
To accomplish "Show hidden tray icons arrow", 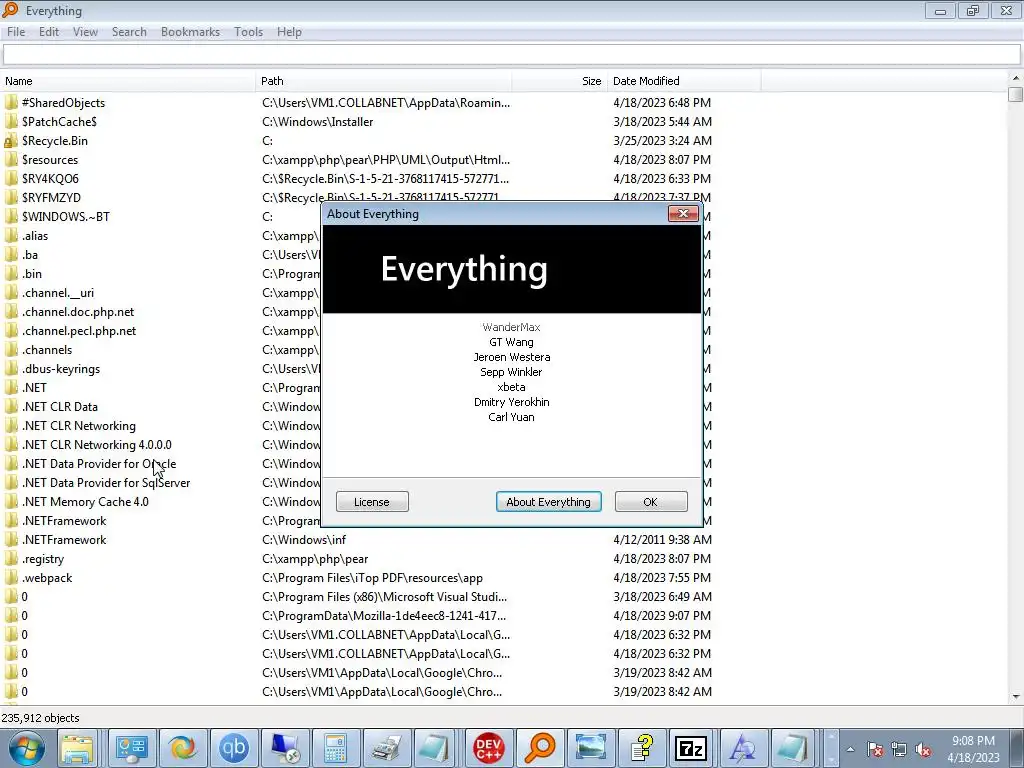I will (x=850, y=750).
